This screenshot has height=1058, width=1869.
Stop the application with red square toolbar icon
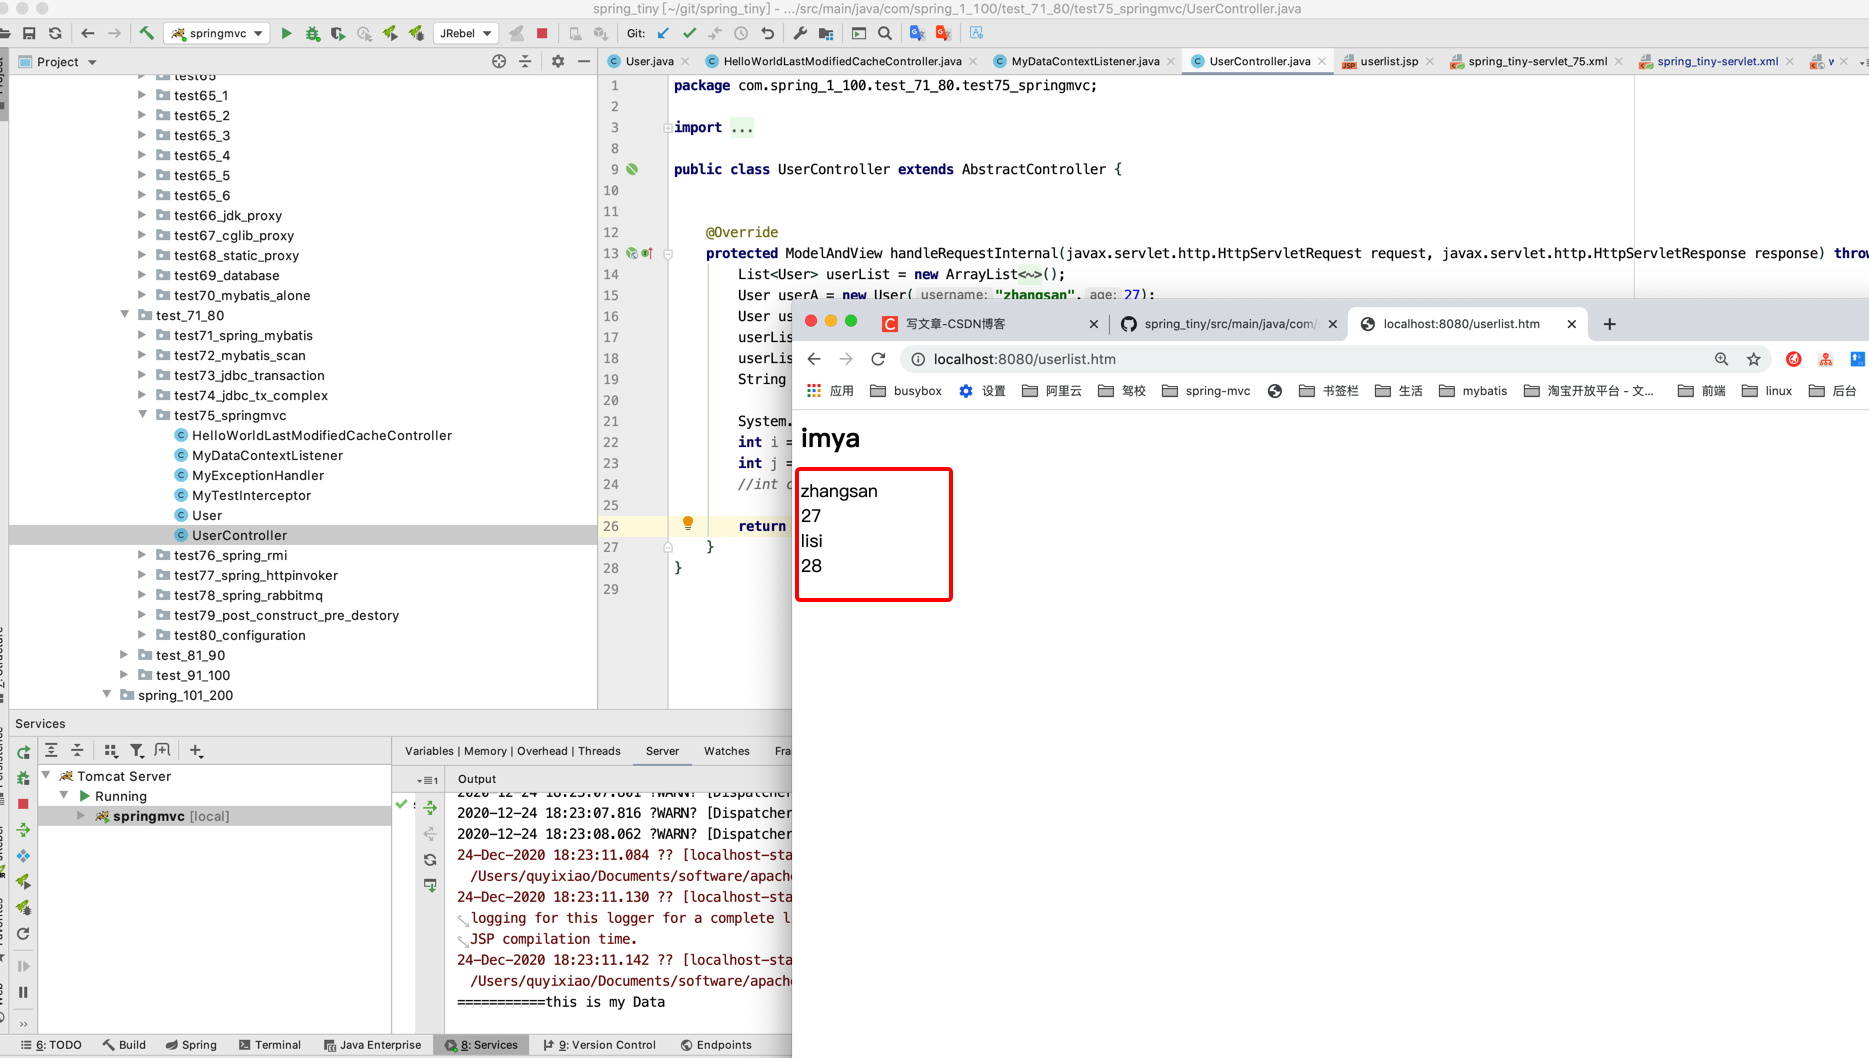(x=542, y=33)
